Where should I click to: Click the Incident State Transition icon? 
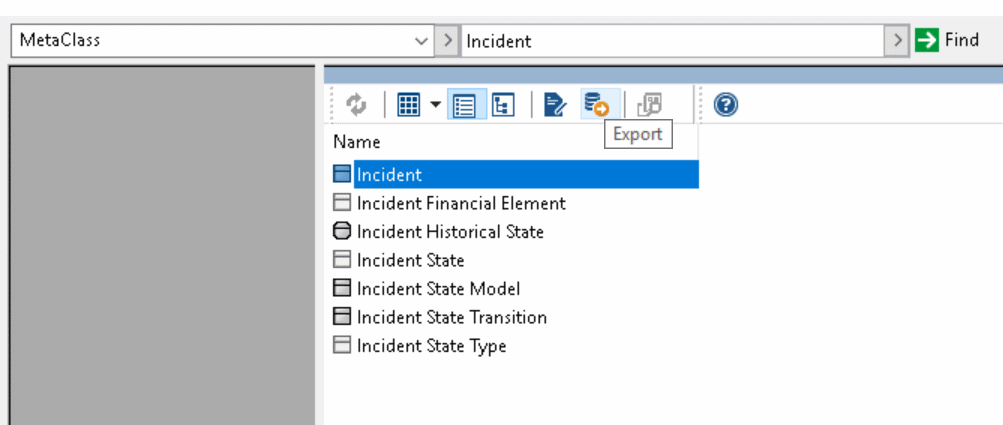(x=343, y=317)
